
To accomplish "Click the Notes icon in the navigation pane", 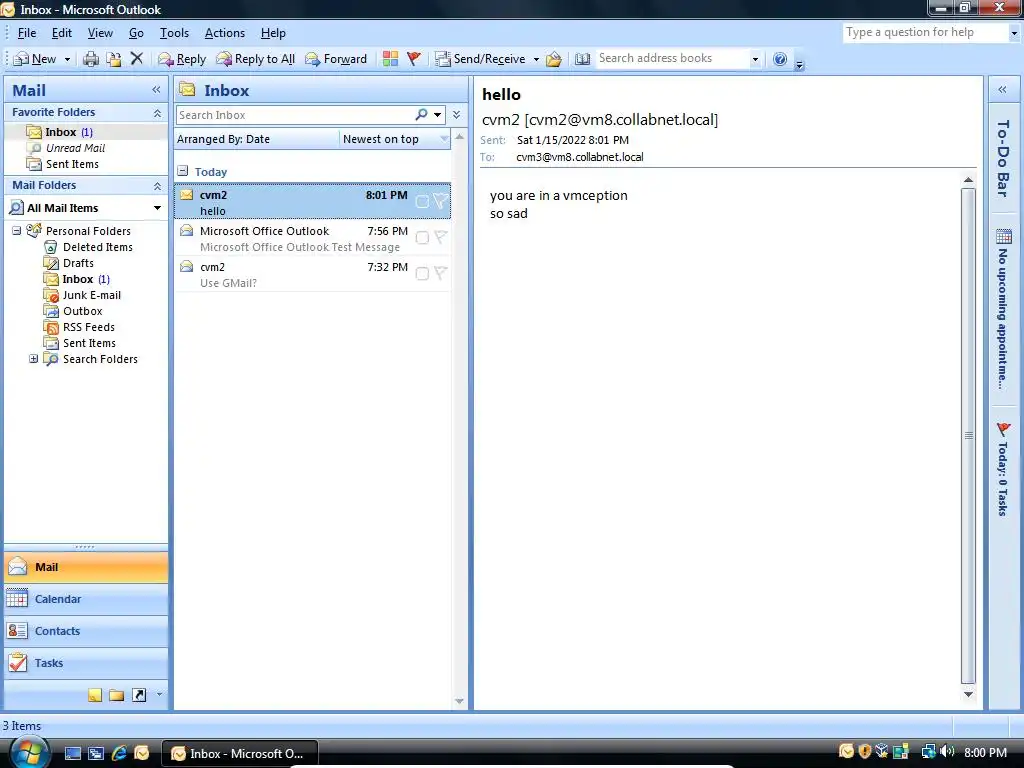I will pos(95,696).
